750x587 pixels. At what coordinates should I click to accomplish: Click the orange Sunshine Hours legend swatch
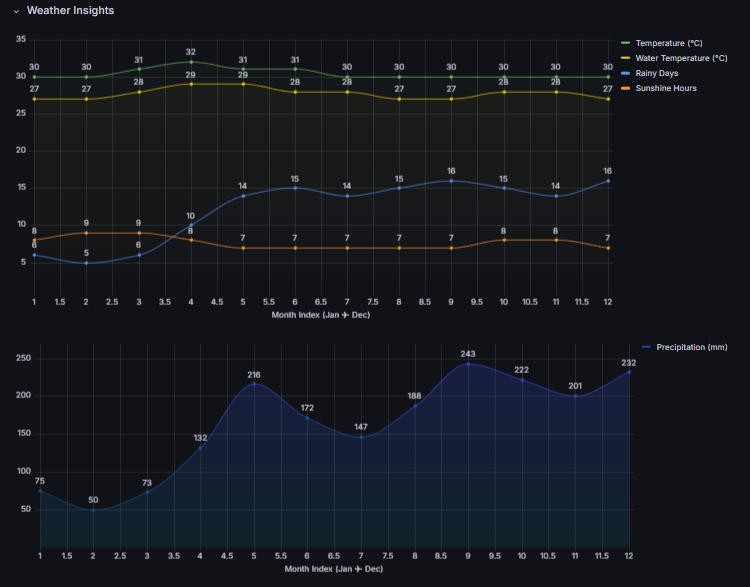(626, 88)
